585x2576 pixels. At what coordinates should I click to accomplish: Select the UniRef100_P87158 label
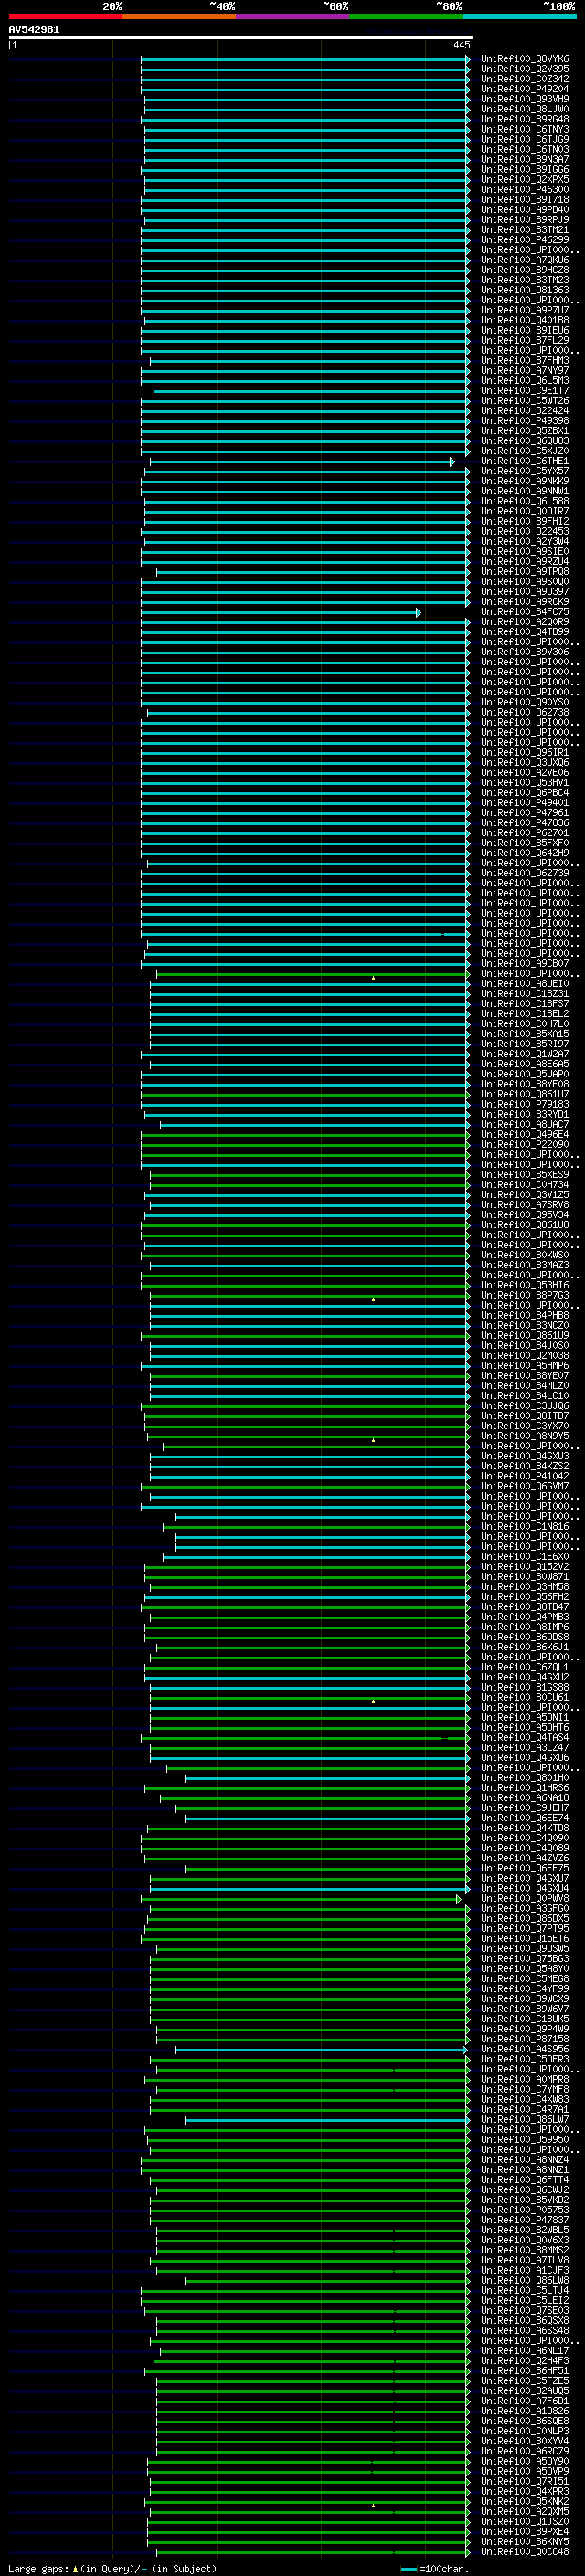pyautogui.click(x=524, y=2039)
